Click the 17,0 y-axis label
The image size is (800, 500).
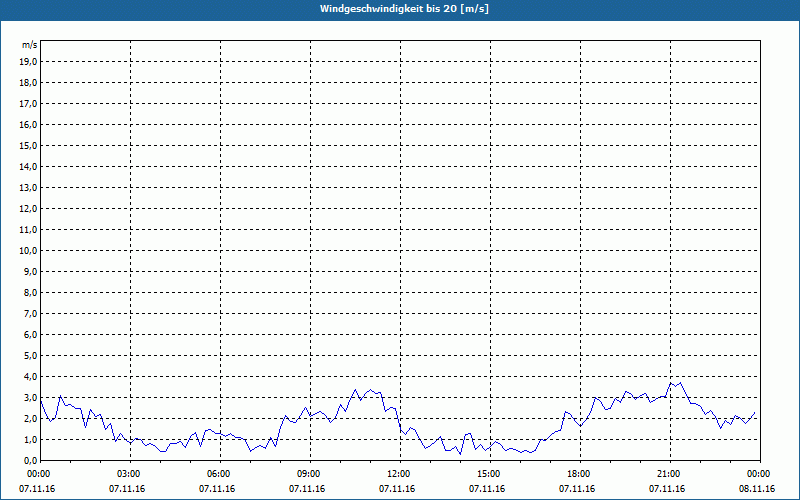(x=28, y=104)
